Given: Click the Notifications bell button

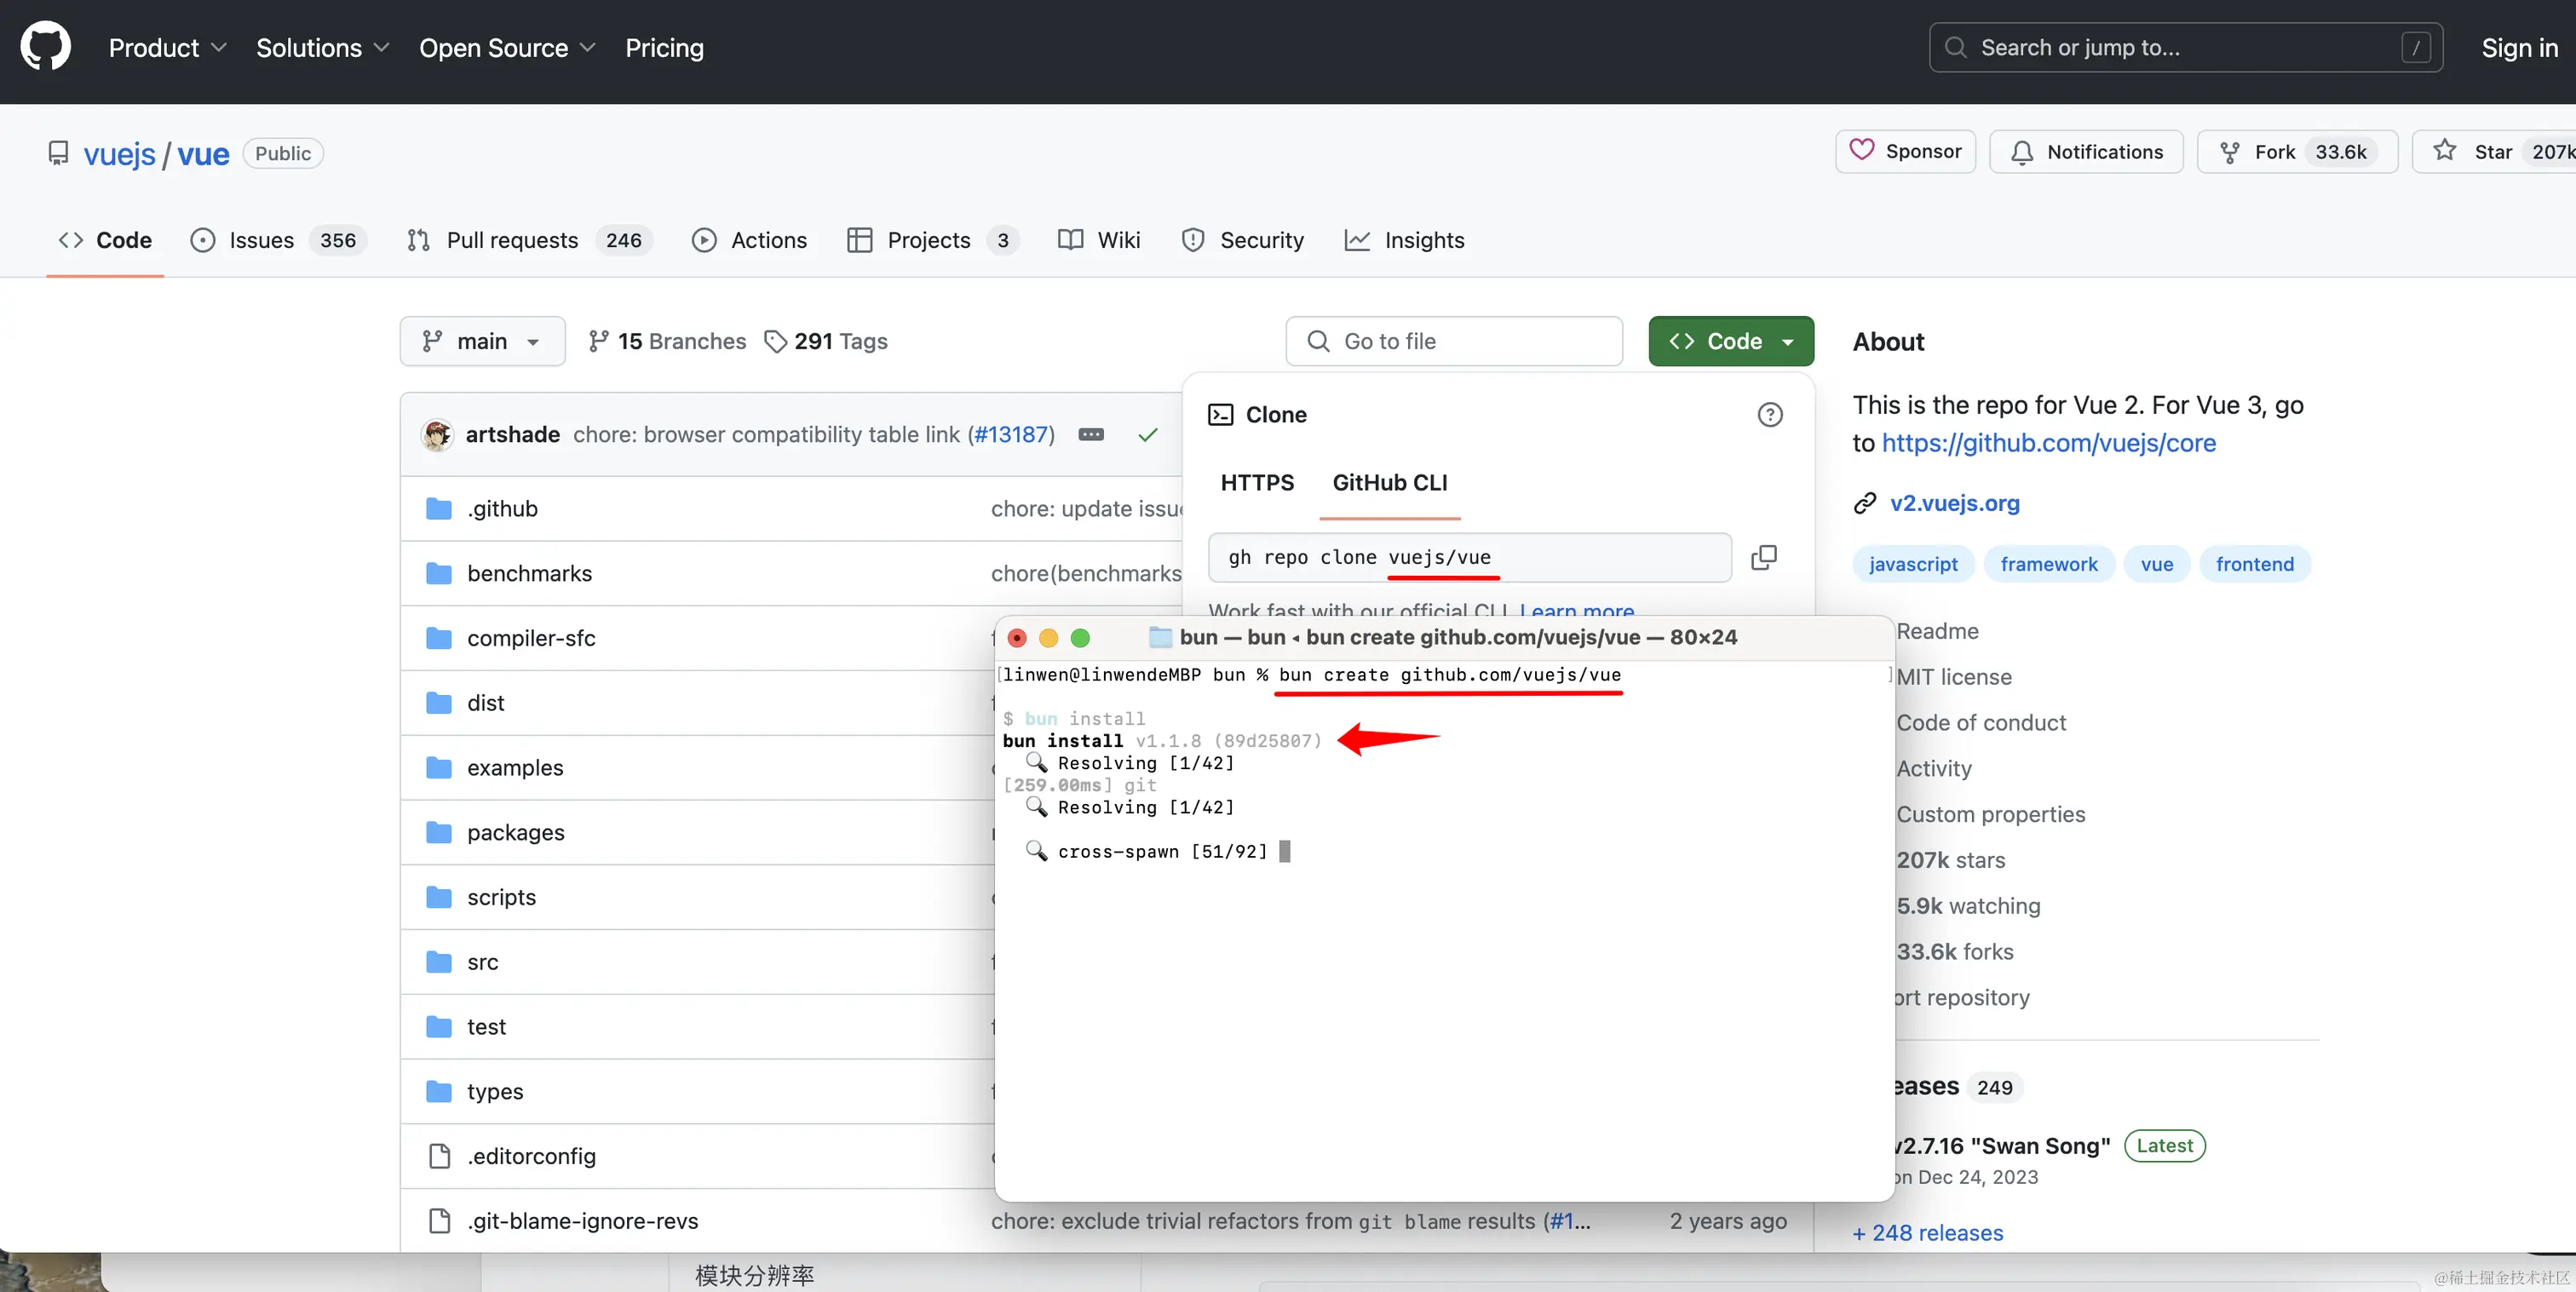Looking at the screenshot, I should pyautogui.click(x=2086, y=151).
